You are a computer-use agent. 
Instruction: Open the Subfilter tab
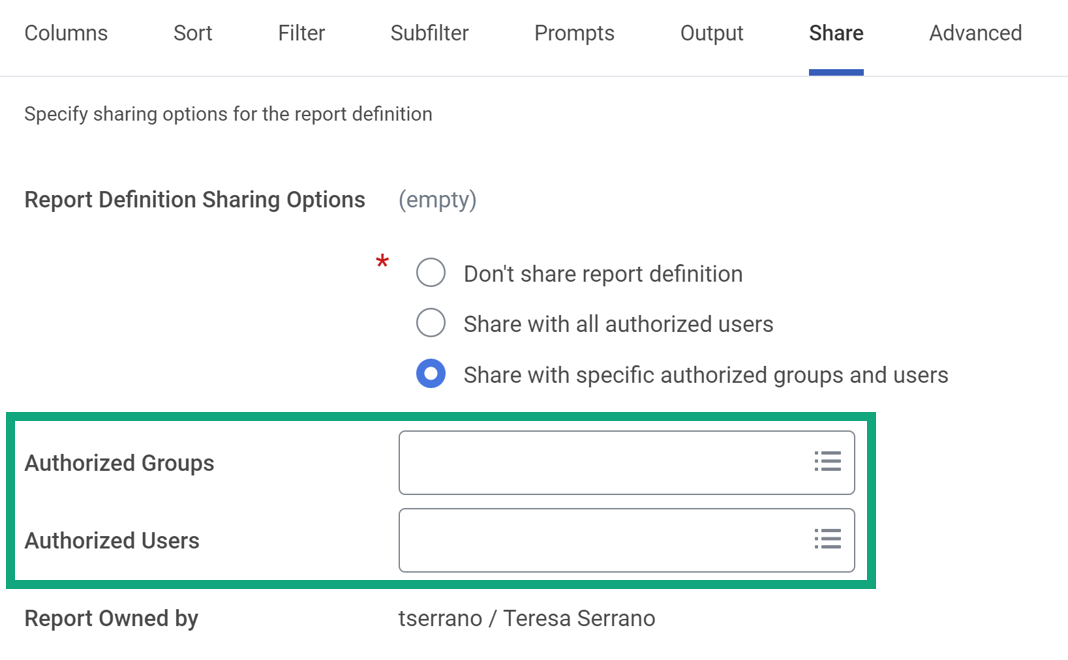coord(430,33)
